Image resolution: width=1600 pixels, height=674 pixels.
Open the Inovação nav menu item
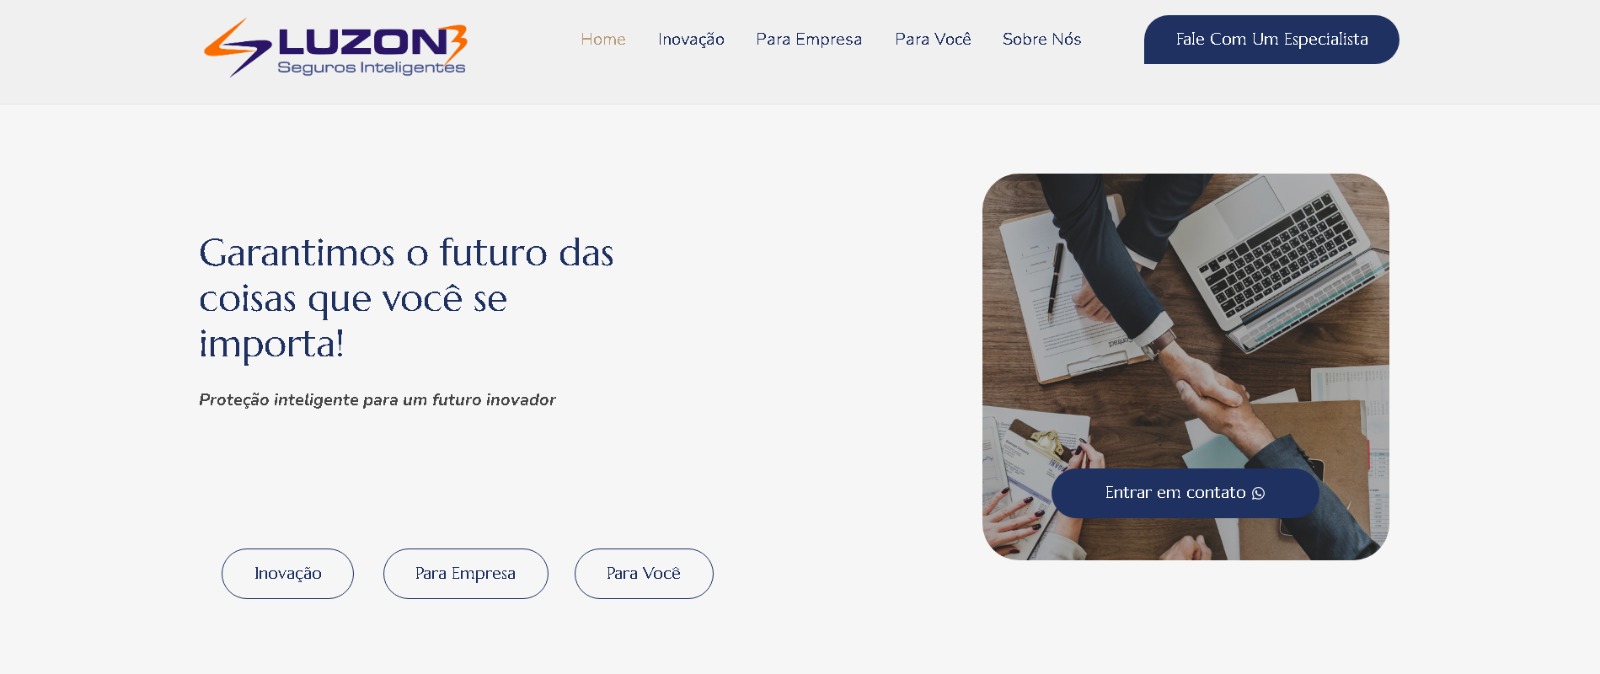pyautogui.click(x=691, y=39)
